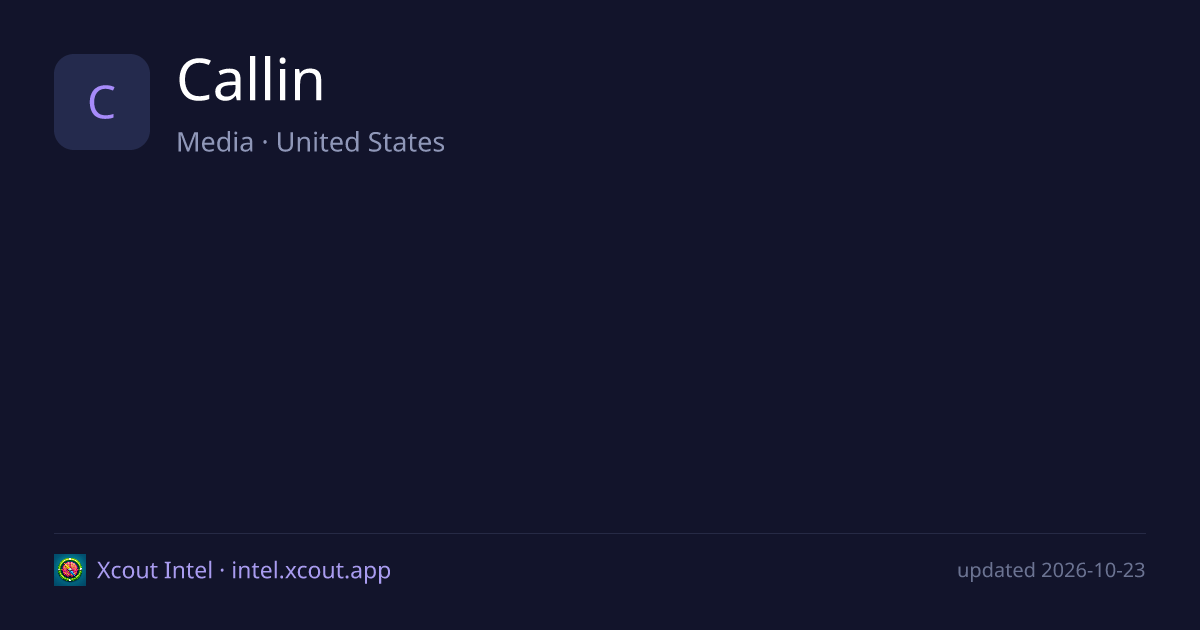Click the dot separator after Media
This screenshot has width=1200, height=630.
265,143
